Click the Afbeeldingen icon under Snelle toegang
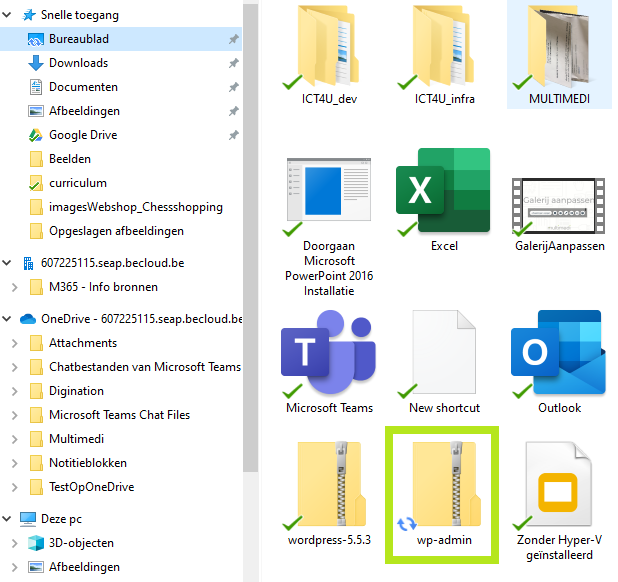Viewport: 618px width, 582px height. pyautogui.click(x=36, y=111)
